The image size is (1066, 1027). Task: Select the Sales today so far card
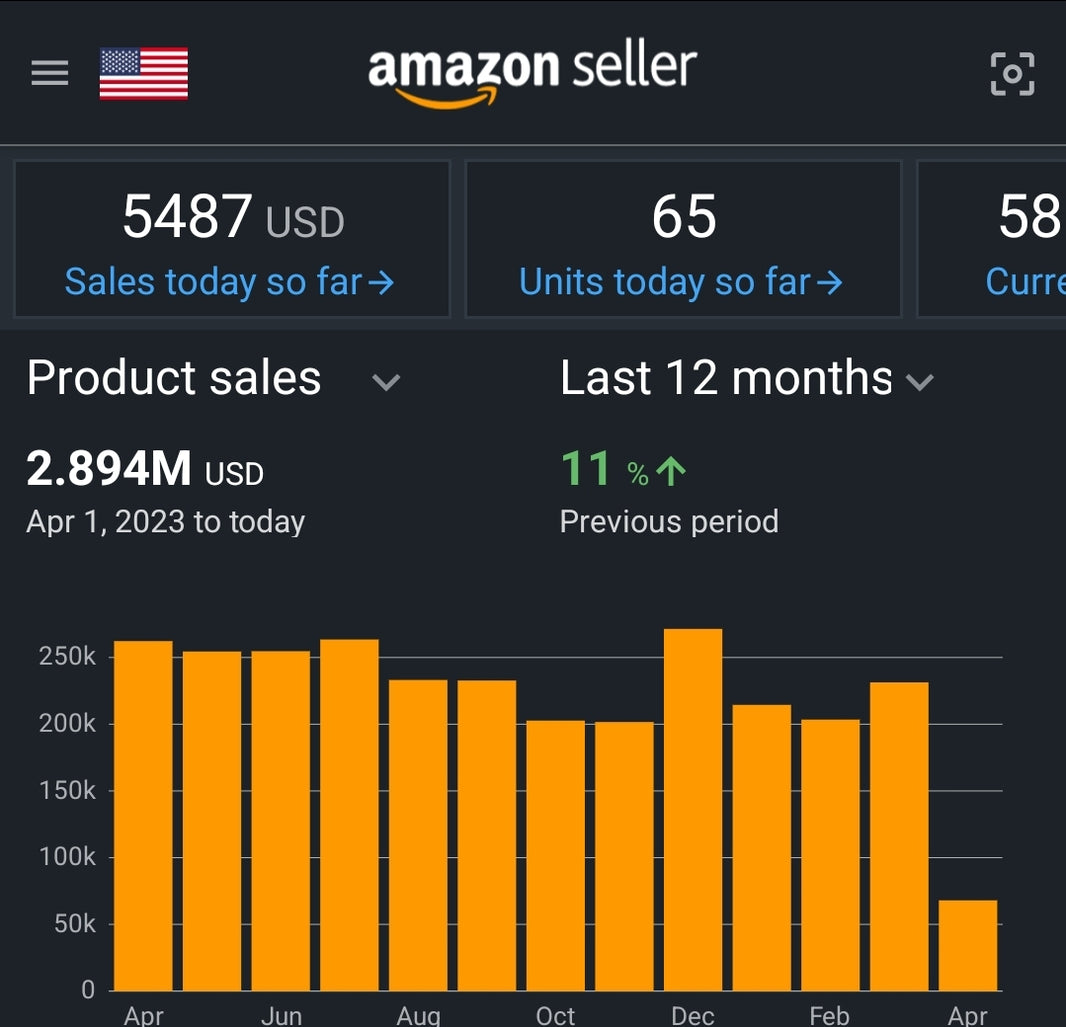click(231, 238)
